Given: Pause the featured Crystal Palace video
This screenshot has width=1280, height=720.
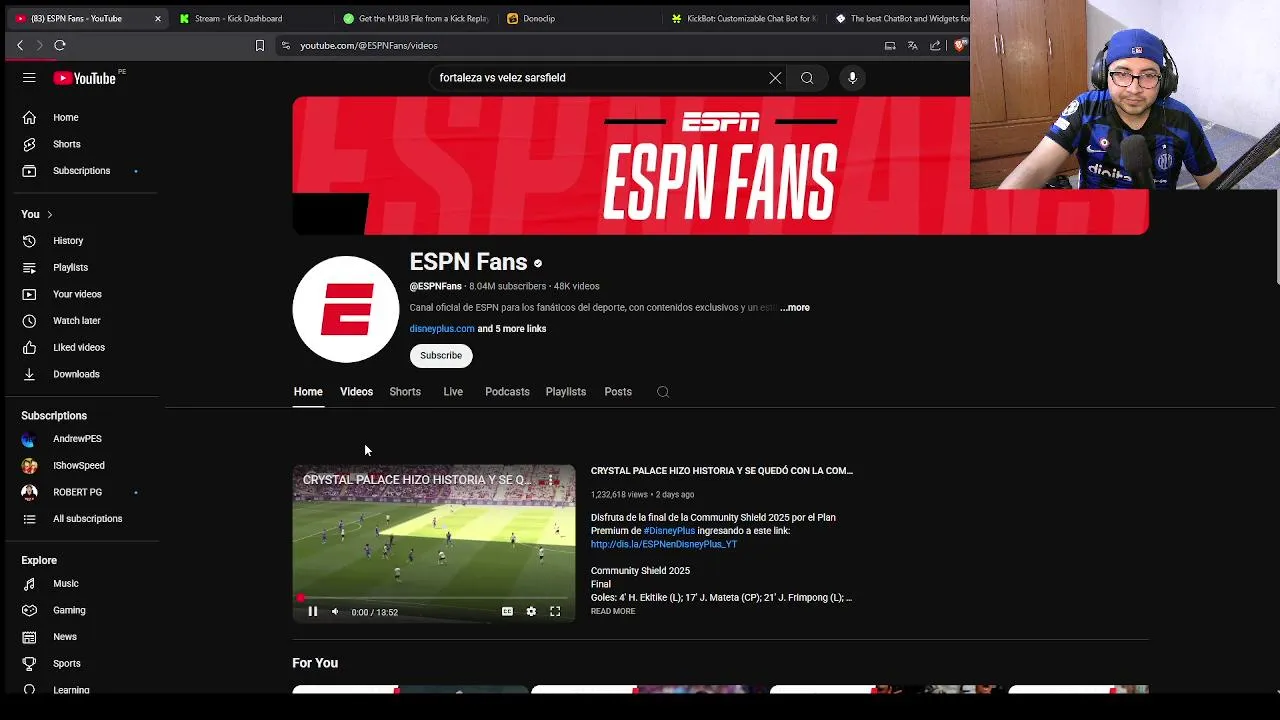Looking at the screenshot, I should click(x=312, y=612).
